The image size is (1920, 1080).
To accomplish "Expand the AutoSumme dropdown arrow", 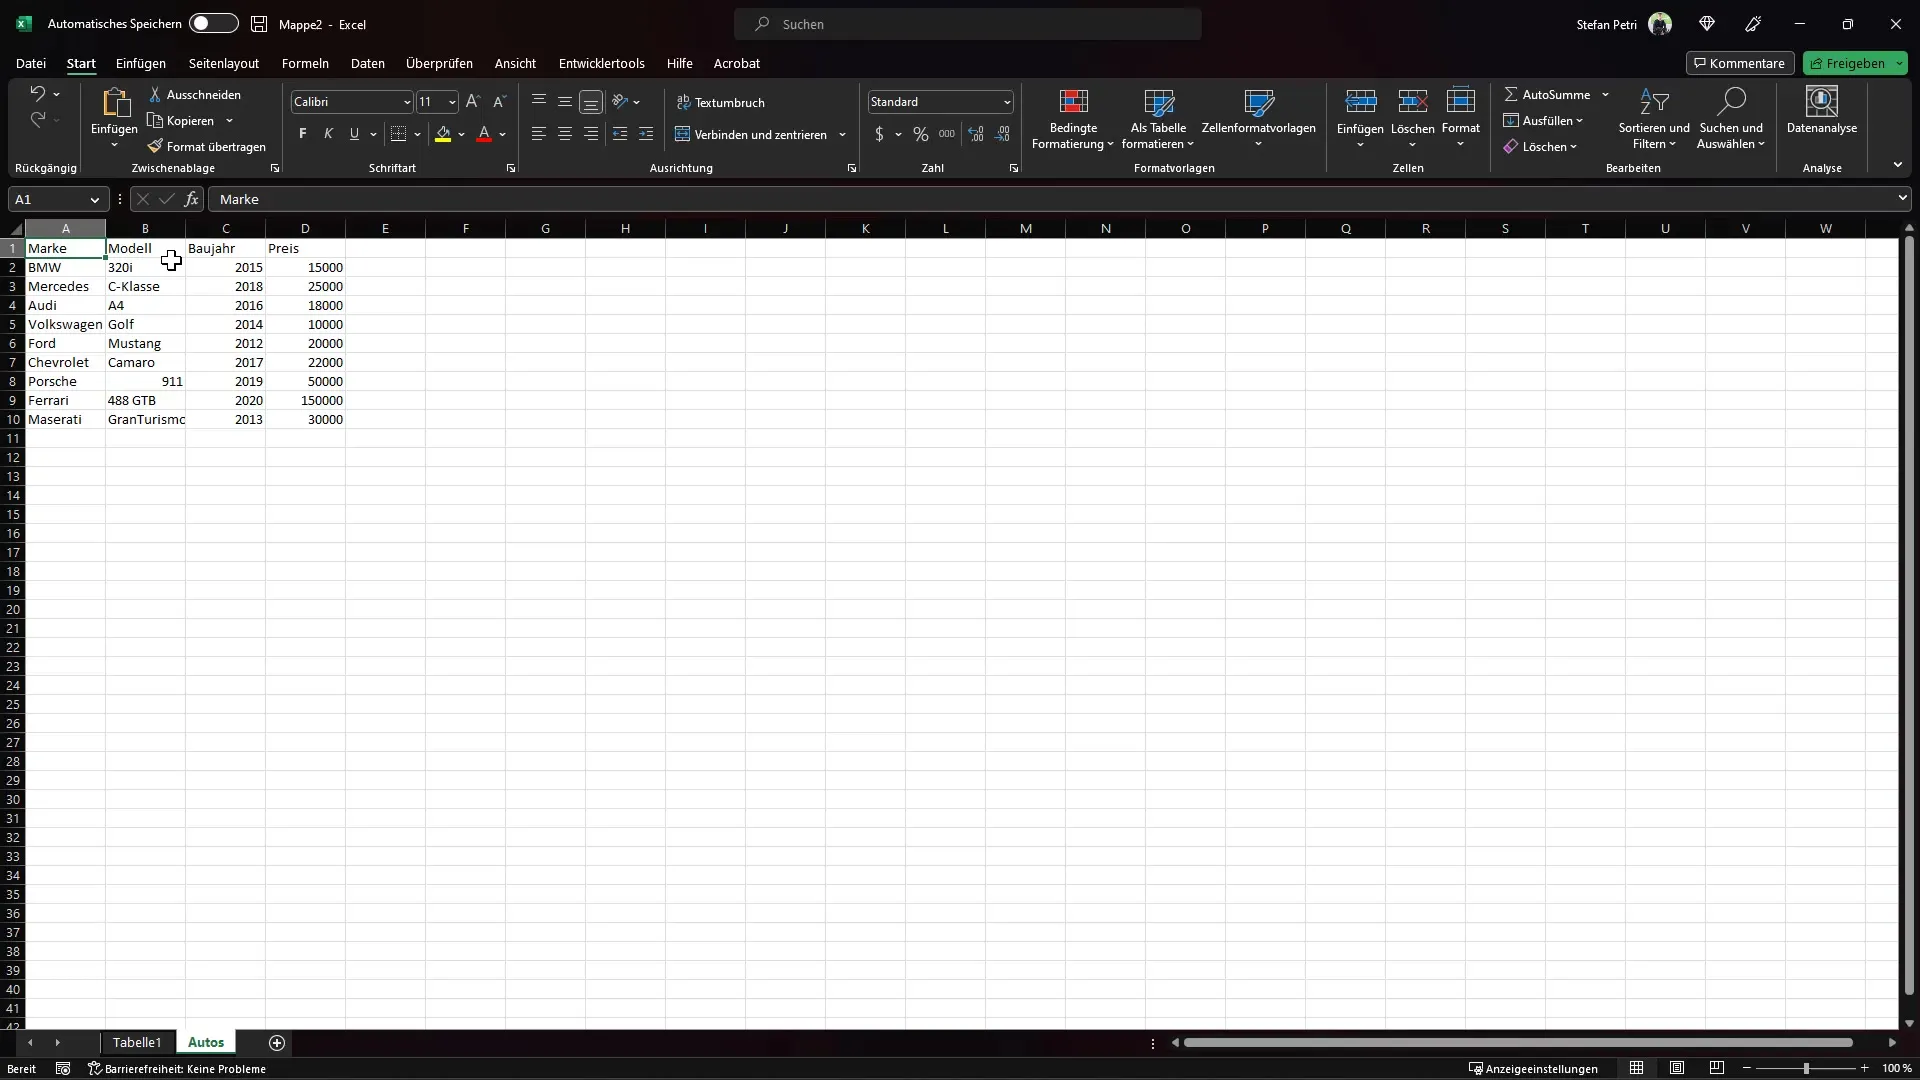I will (x=1605, y=95).
